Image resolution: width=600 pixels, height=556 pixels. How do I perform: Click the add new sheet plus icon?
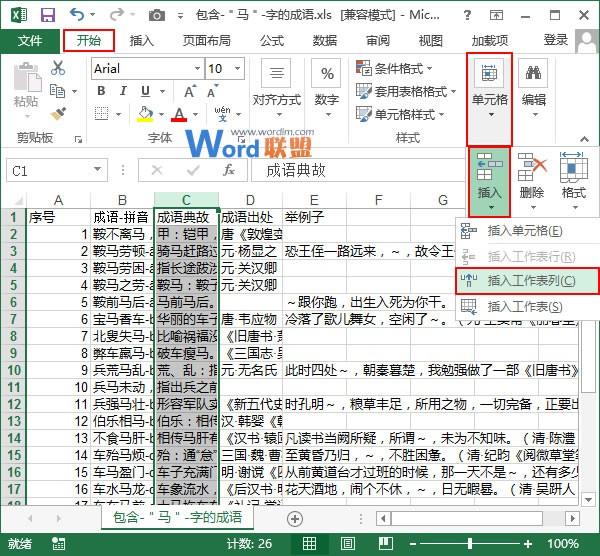[x=295, y=519]
